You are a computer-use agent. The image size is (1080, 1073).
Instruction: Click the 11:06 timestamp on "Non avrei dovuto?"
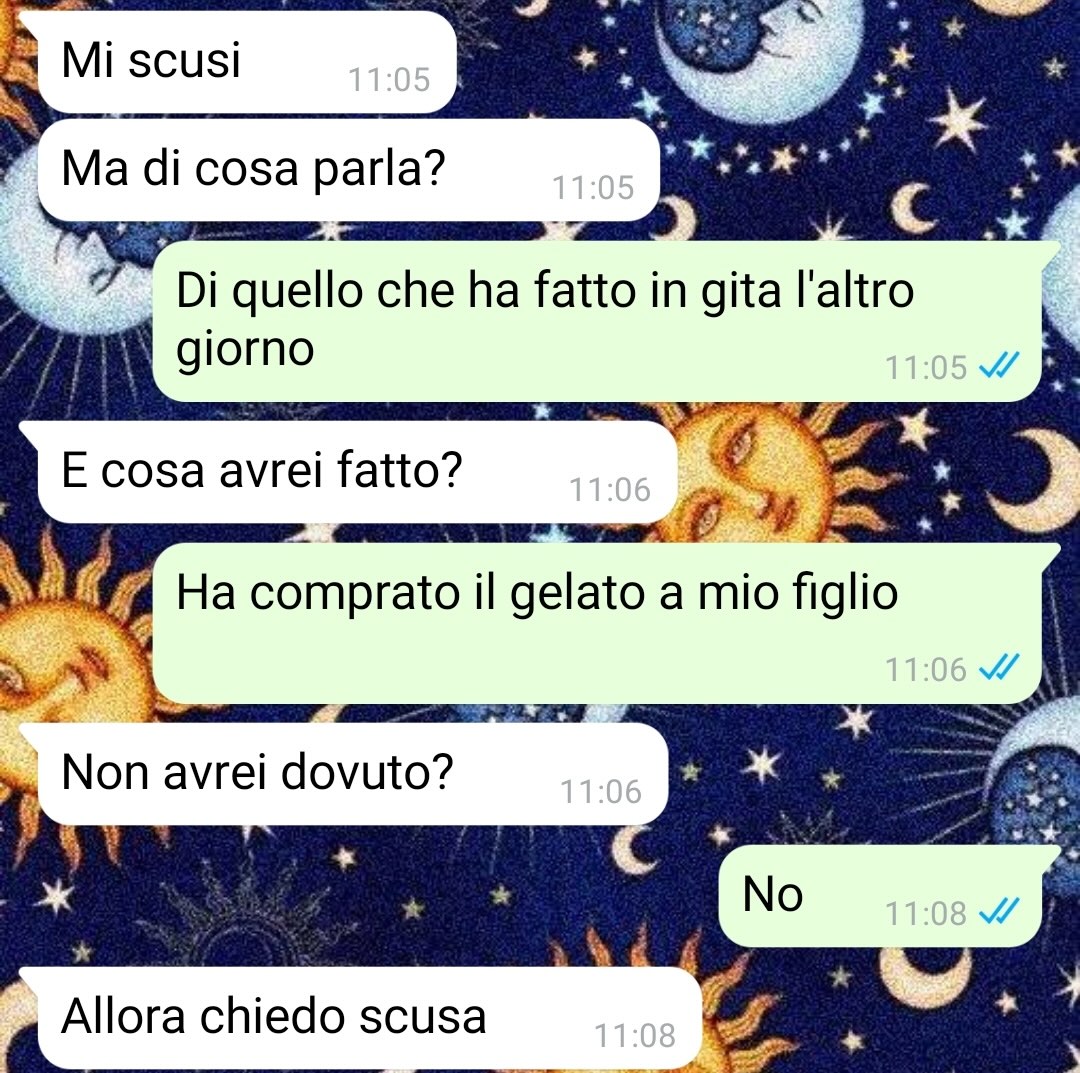tap(601, 792)
